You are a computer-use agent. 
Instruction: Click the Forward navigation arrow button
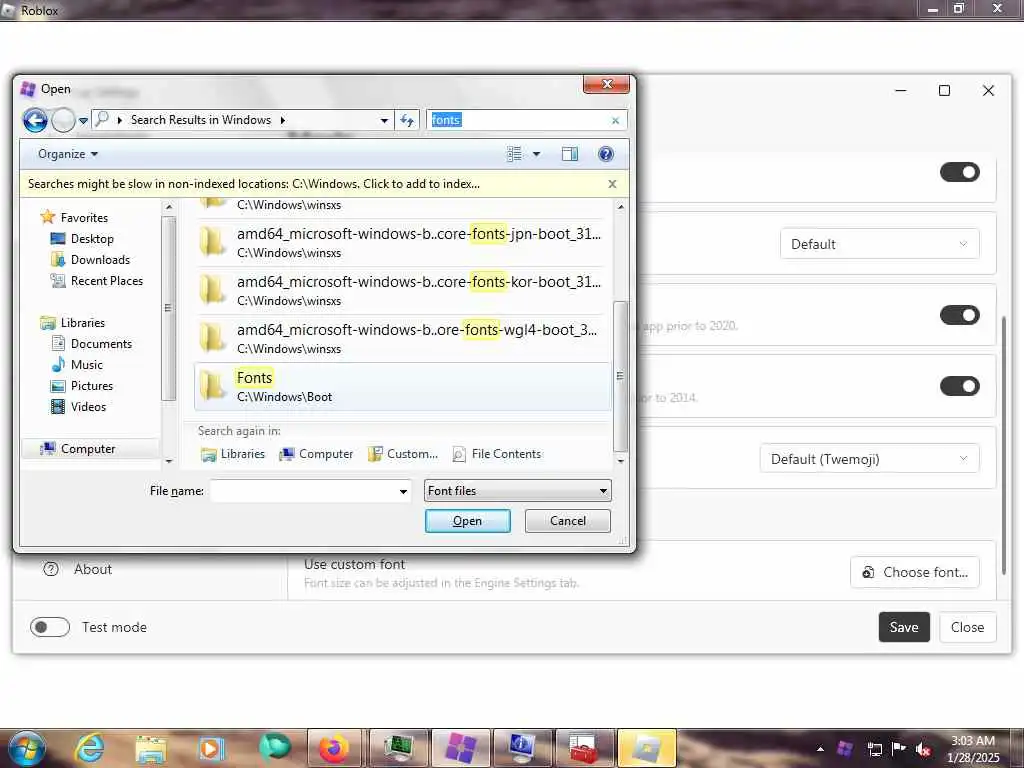pyautogui.click(x=63, y=120)
